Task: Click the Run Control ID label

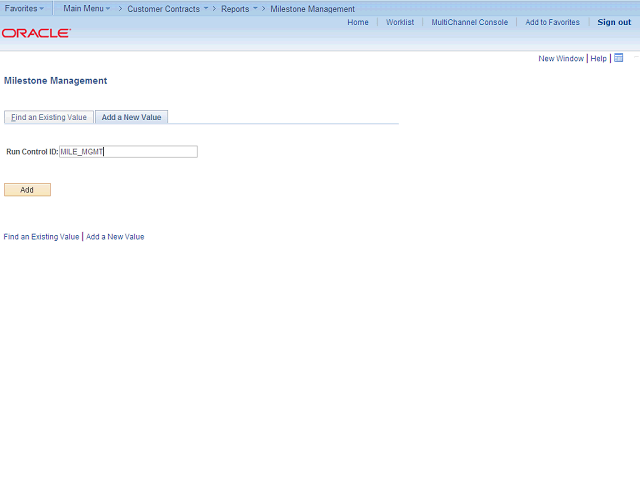Action: 32,152
